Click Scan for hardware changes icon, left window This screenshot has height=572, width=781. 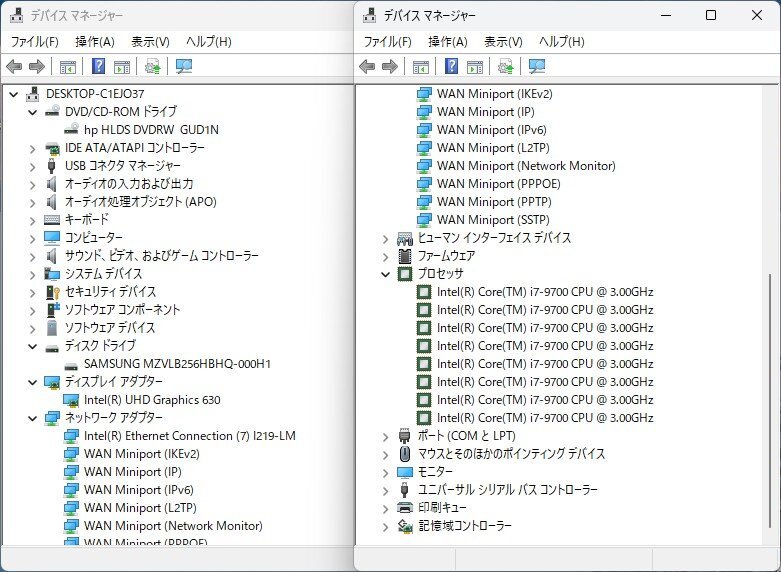(x=184, y=66)
